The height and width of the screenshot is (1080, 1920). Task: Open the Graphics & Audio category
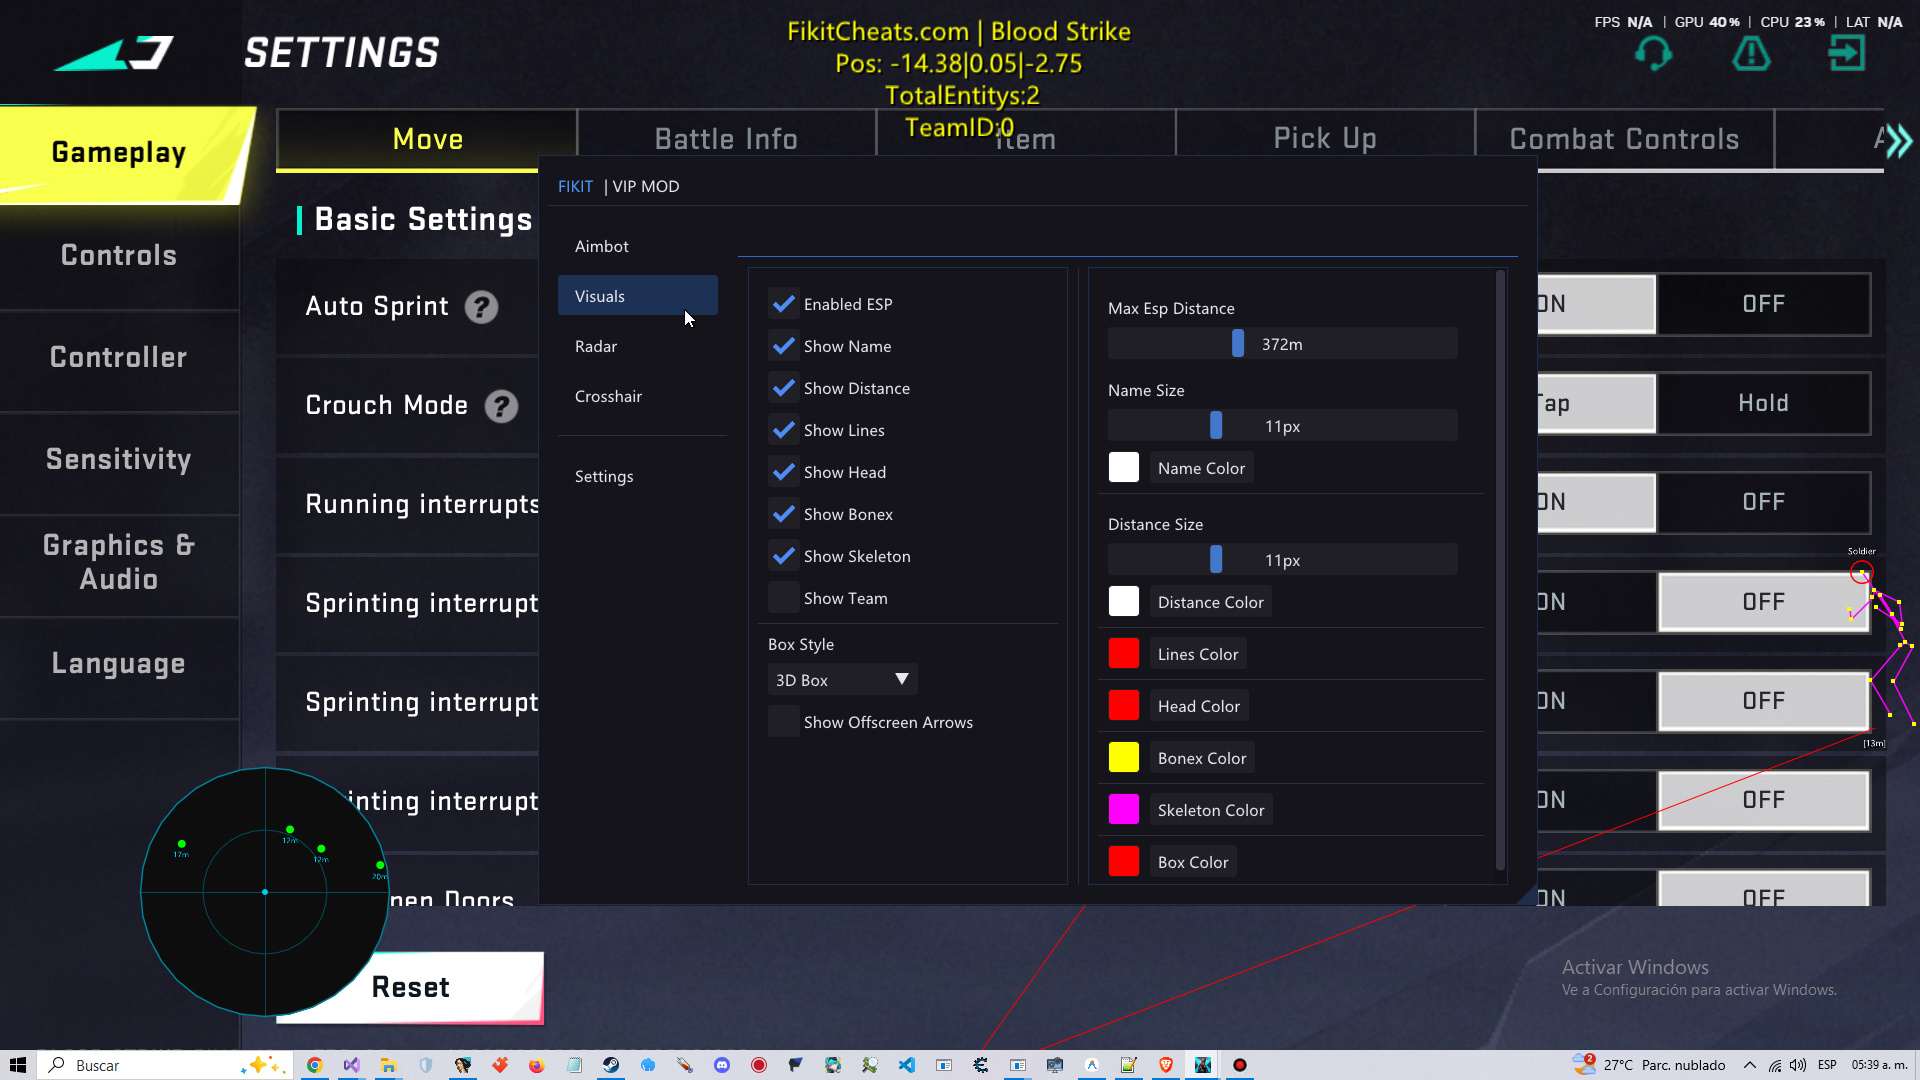click(x=119, y=563)
